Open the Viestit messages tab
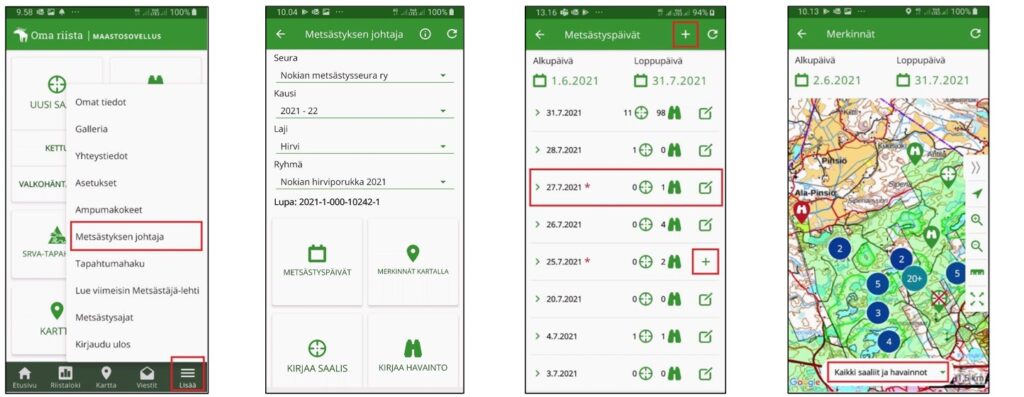This screenshot has width=1024, height=397. (x=147, y=377)
